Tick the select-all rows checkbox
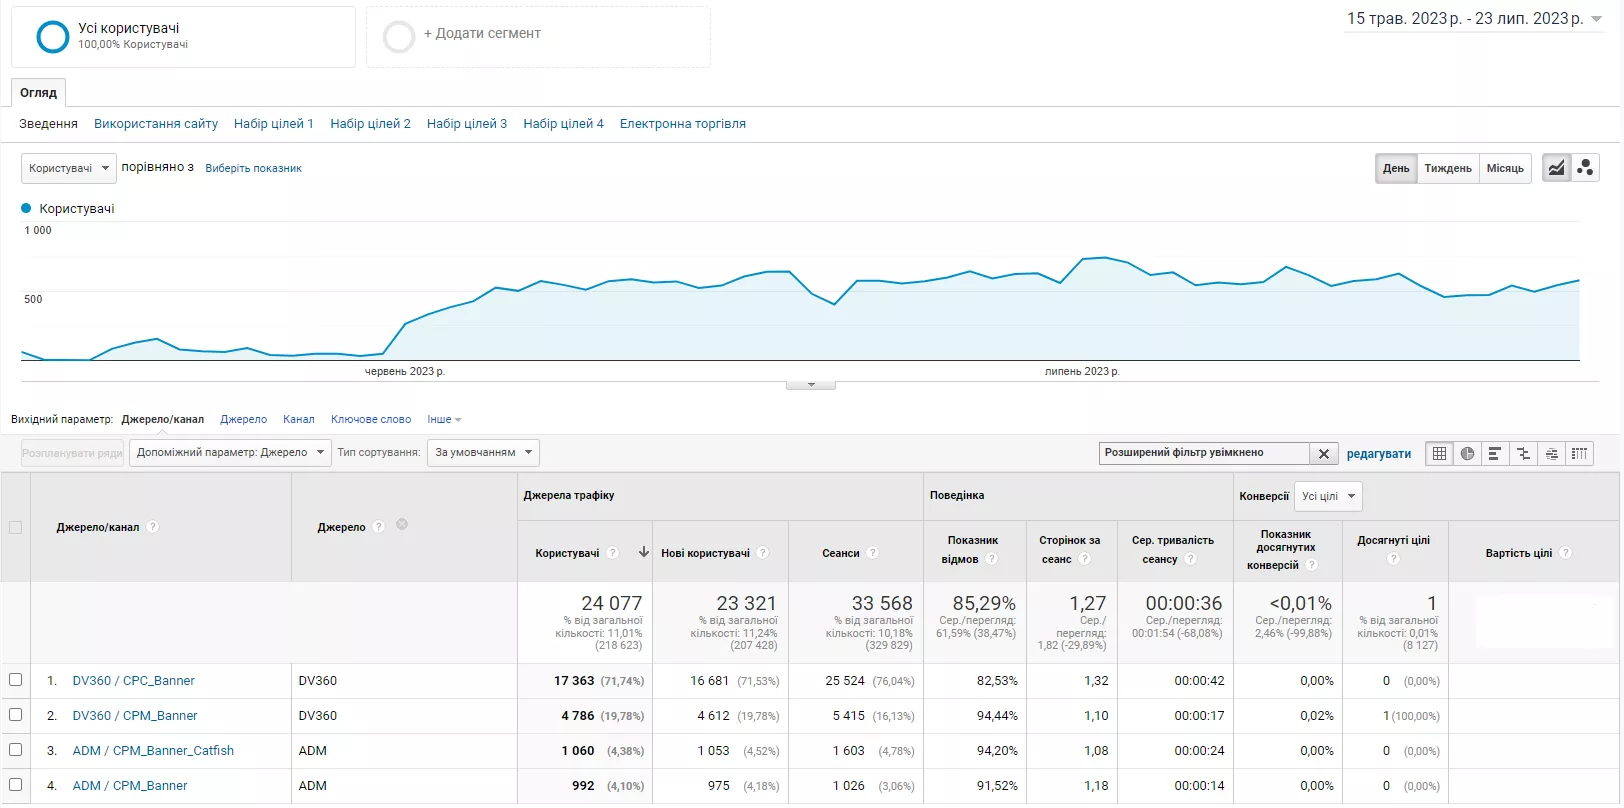Image resolution: width=1624 pixels, height=808 pixels. 15,527
